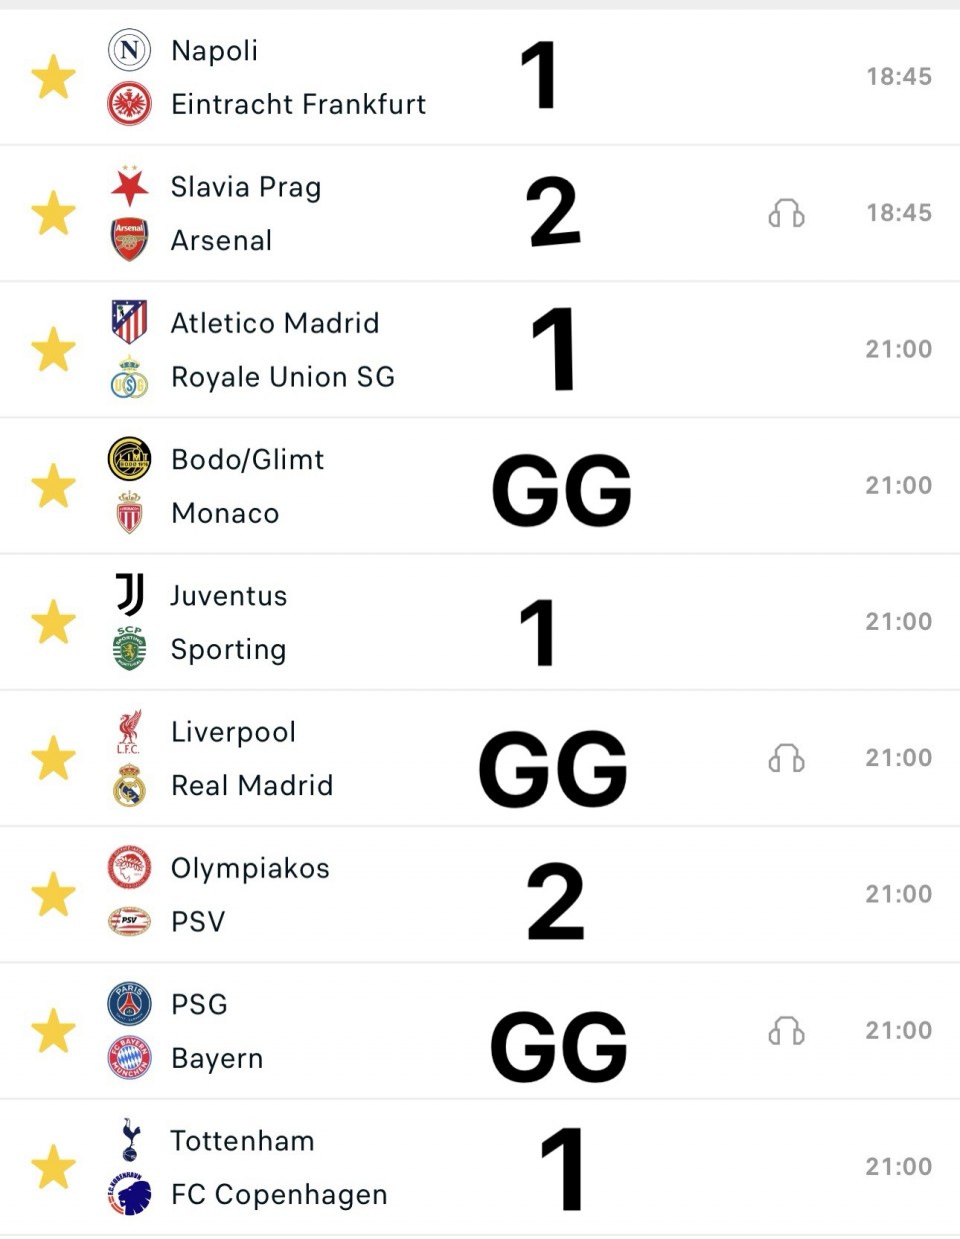Screen dimensions: 960x1239
Task: Open the Royale Union SG team link
Action: point(282,377)
